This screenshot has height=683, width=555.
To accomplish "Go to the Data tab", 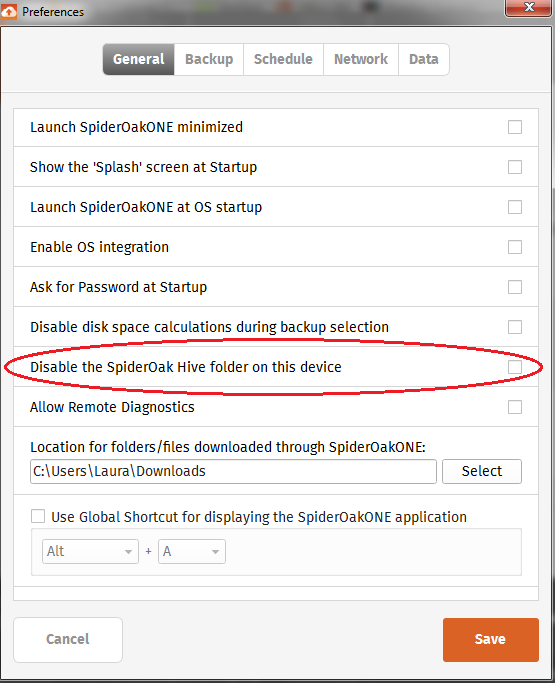I will tap(423, 59).
